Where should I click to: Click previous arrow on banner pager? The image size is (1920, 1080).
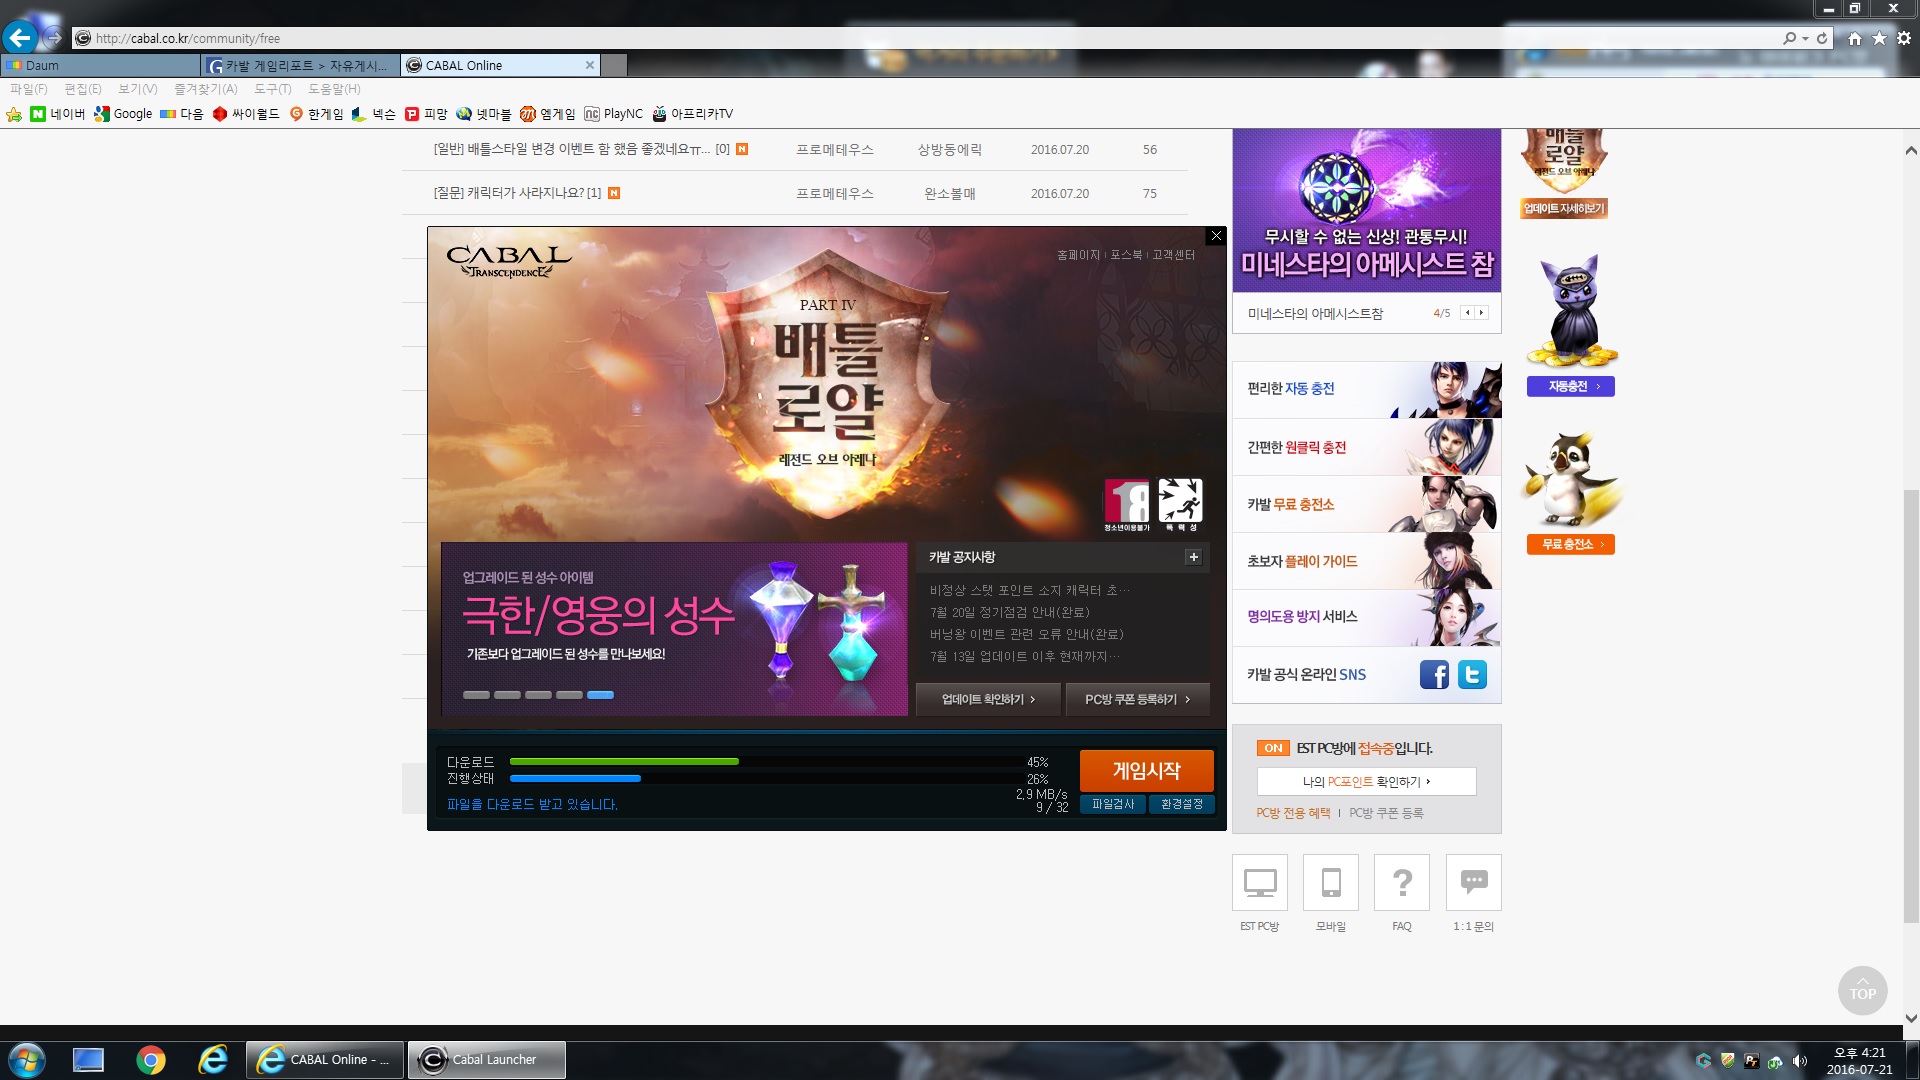point(1467,313)
